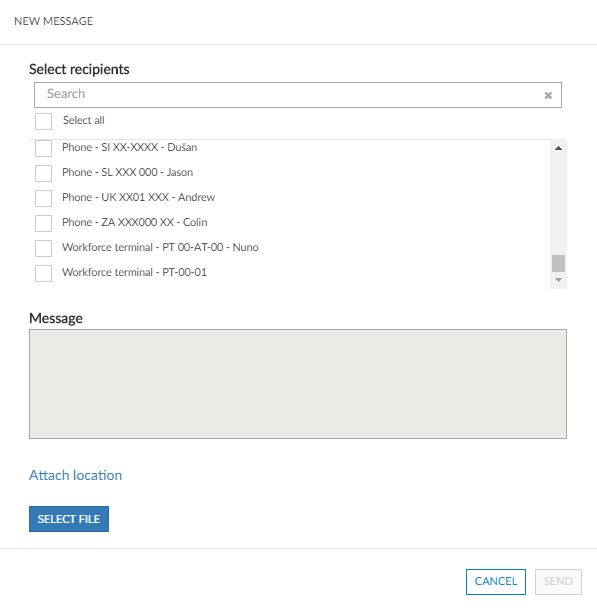Image resolution: width=597 pixels, height=610 pixels.
Task: Click the SEND button
Action: tap(558, 582)
